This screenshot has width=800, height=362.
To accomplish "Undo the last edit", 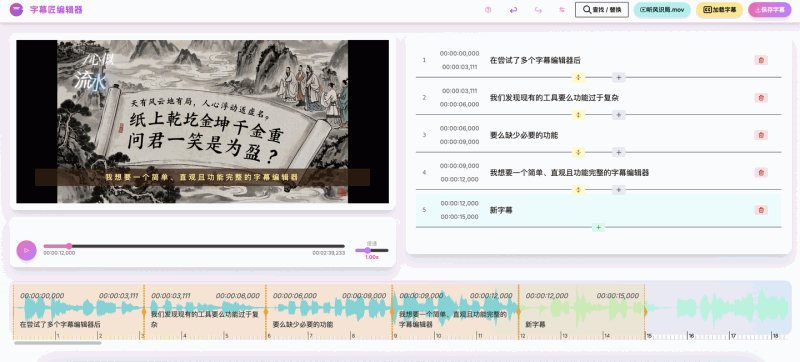I will pos(514,10).
